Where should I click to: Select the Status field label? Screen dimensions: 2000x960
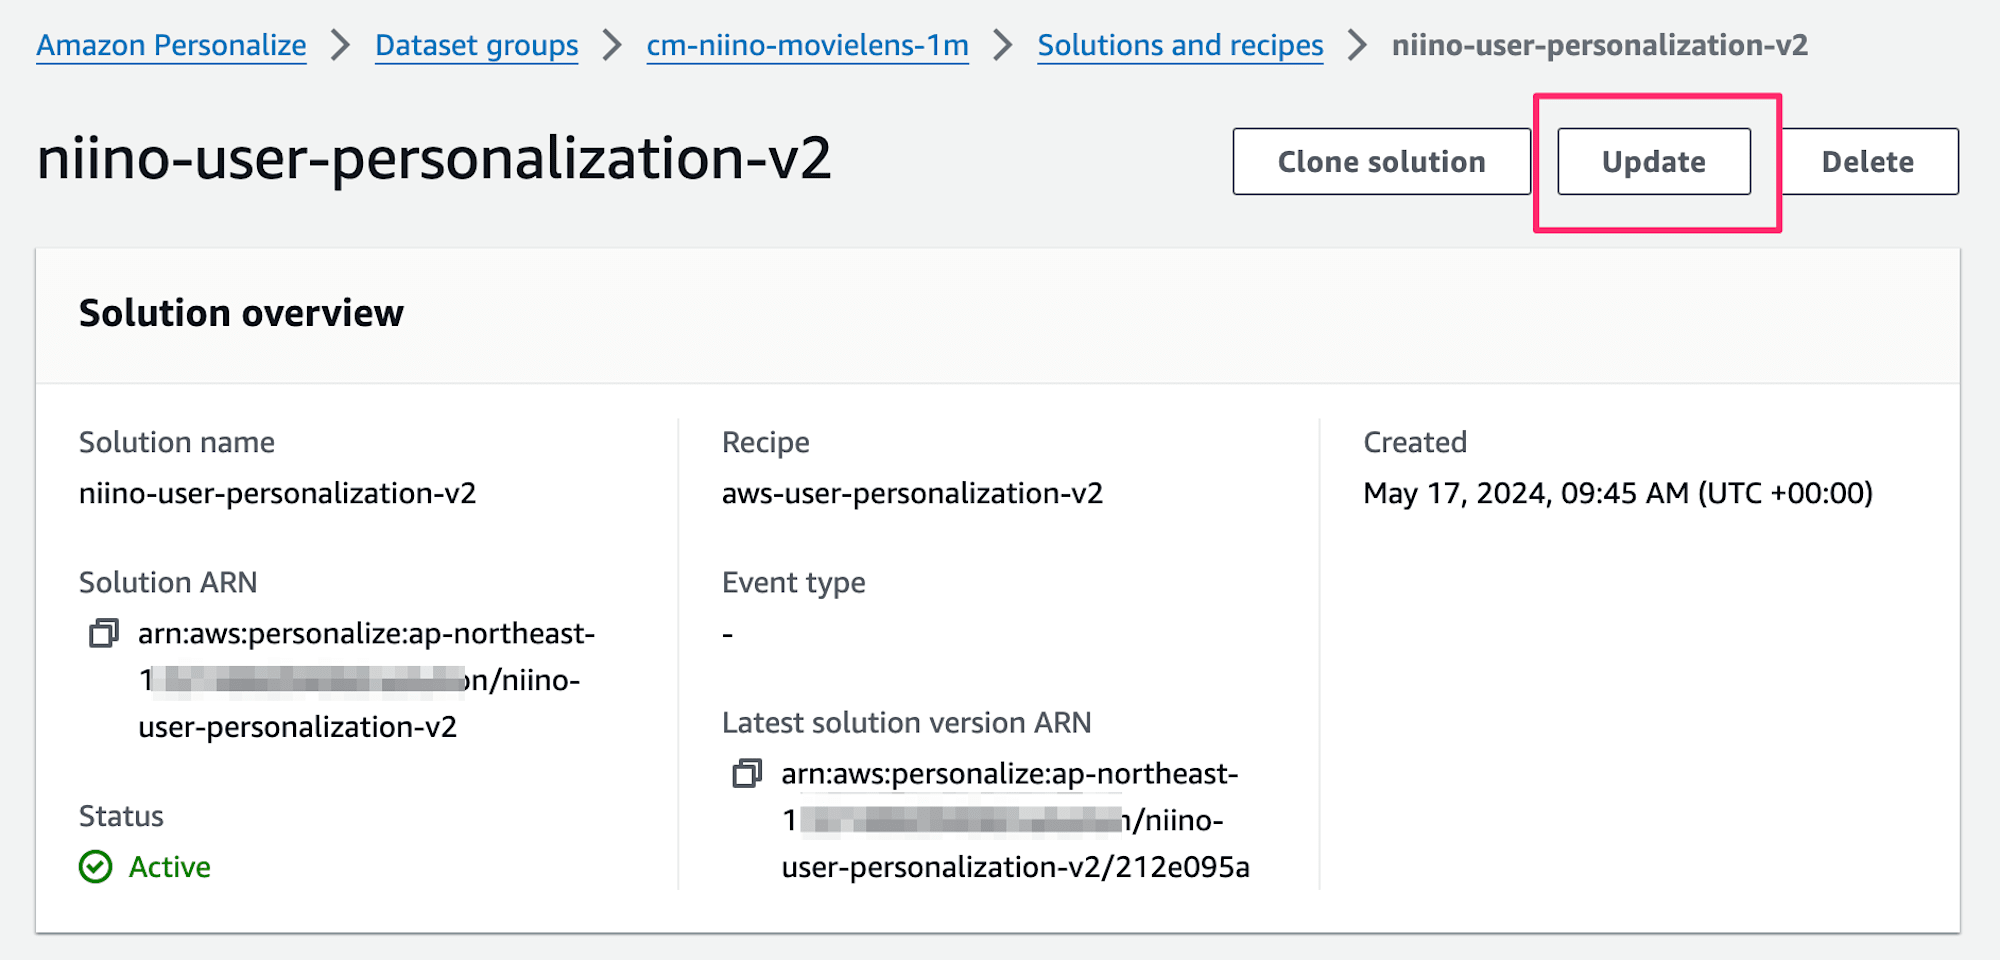[x=121, y=816]
